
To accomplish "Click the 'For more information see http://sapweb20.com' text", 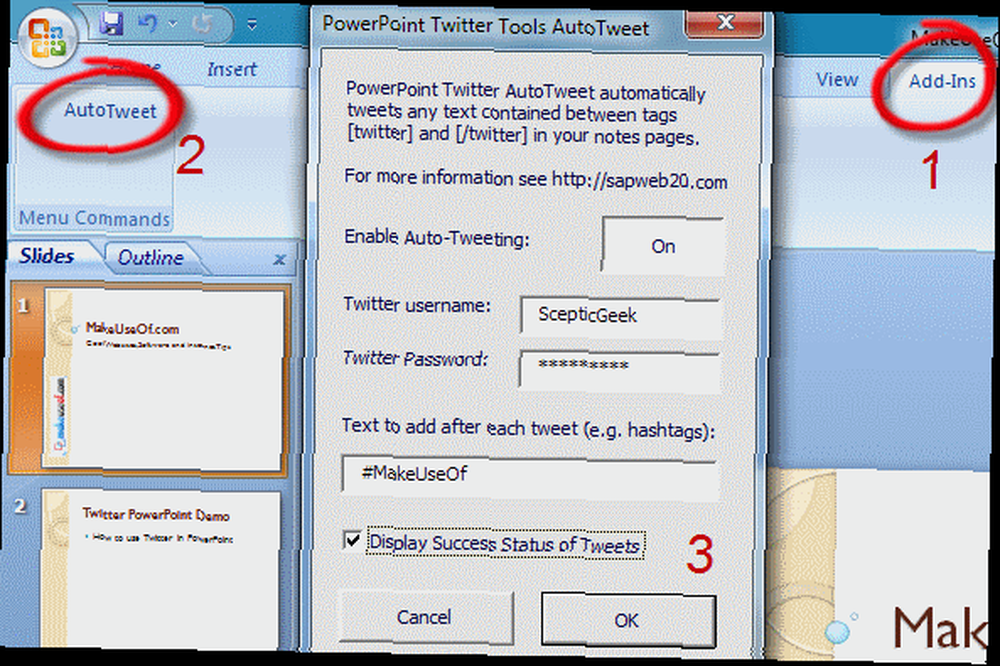I will point(536,179).
